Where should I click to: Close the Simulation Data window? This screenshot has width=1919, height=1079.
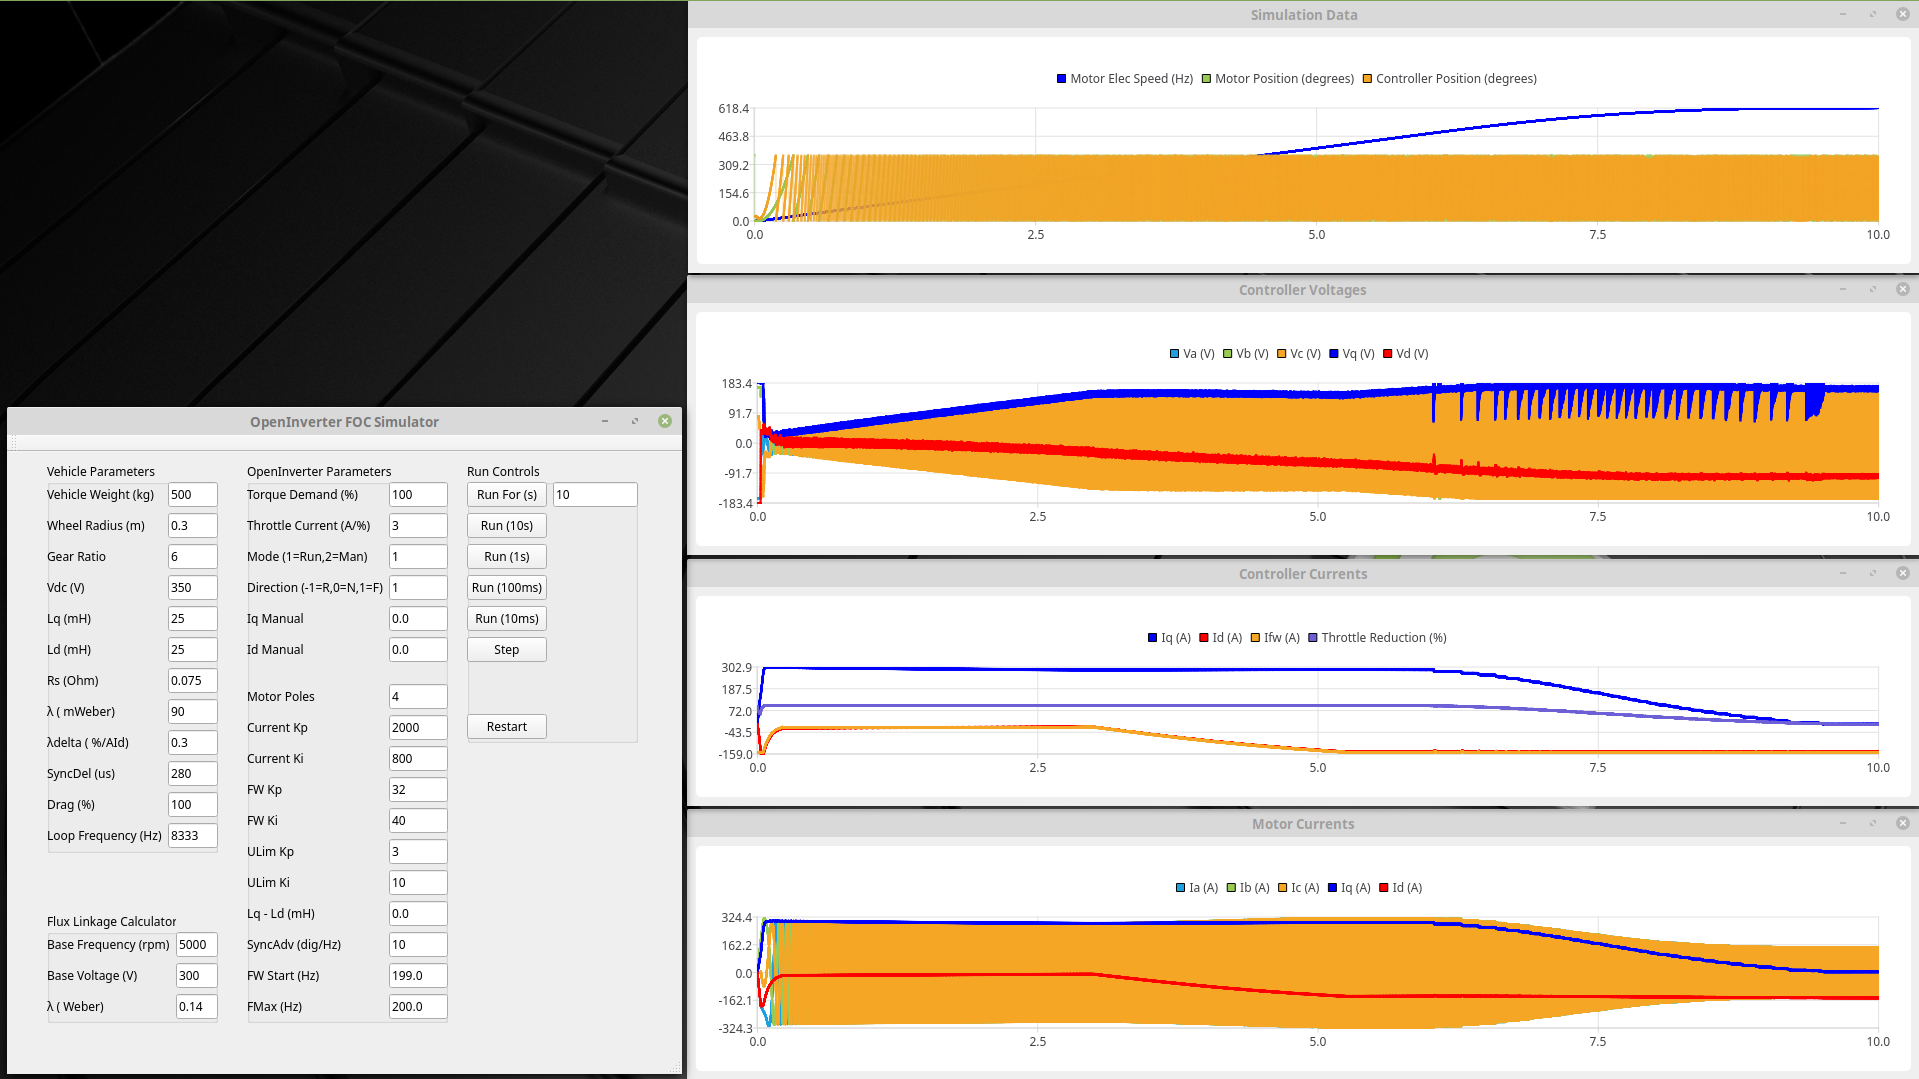(1902, 15)
